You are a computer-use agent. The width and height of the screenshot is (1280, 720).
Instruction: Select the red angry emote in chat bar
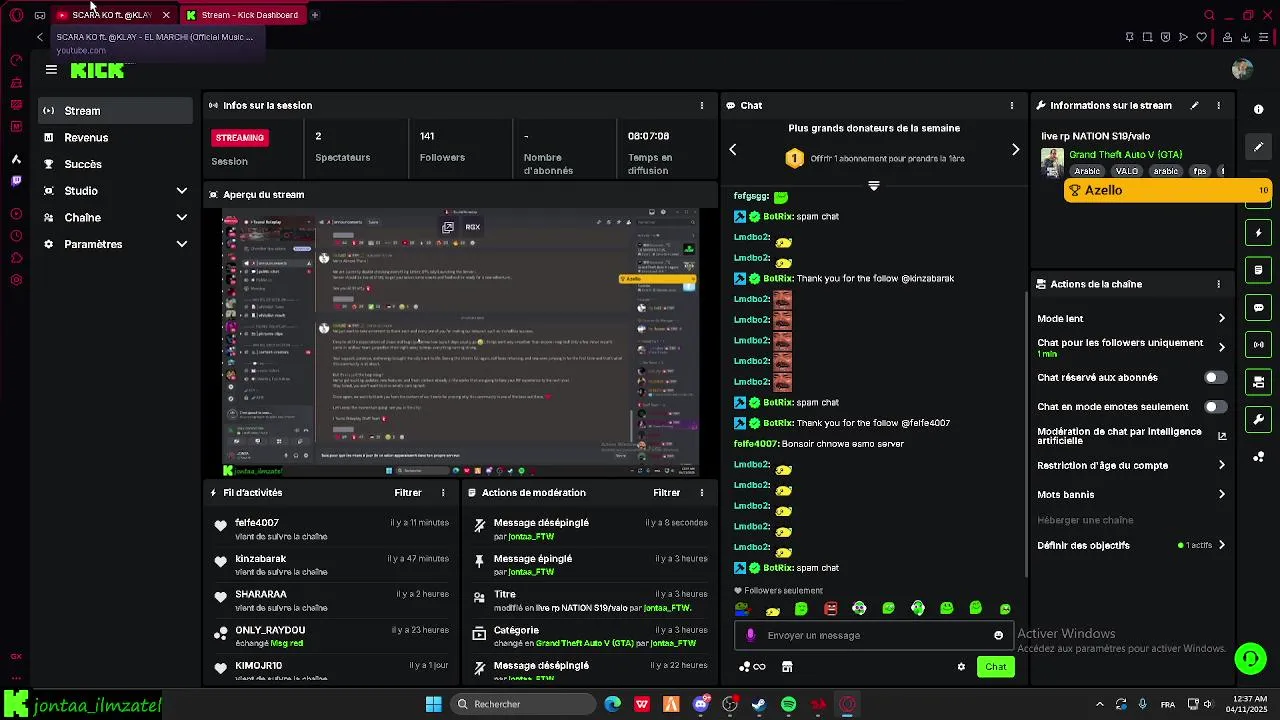(x=830, y=609)
